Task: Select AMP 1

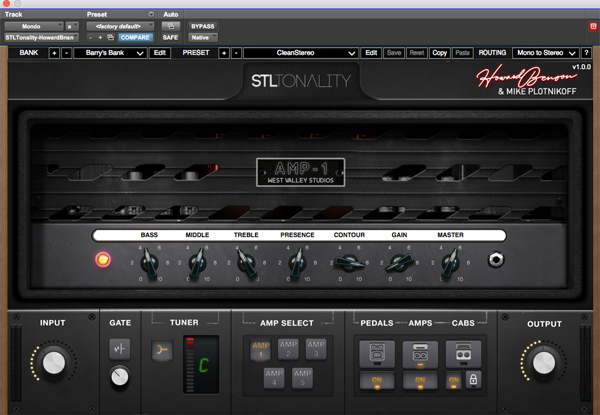Action: (x=261, y=349)
